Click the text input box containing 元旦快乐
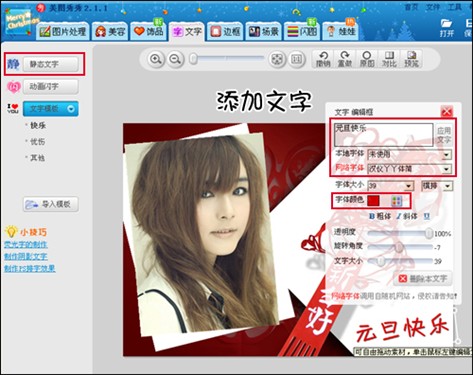The height and width of the screenshot is (375, 473). tap(383, 135)
